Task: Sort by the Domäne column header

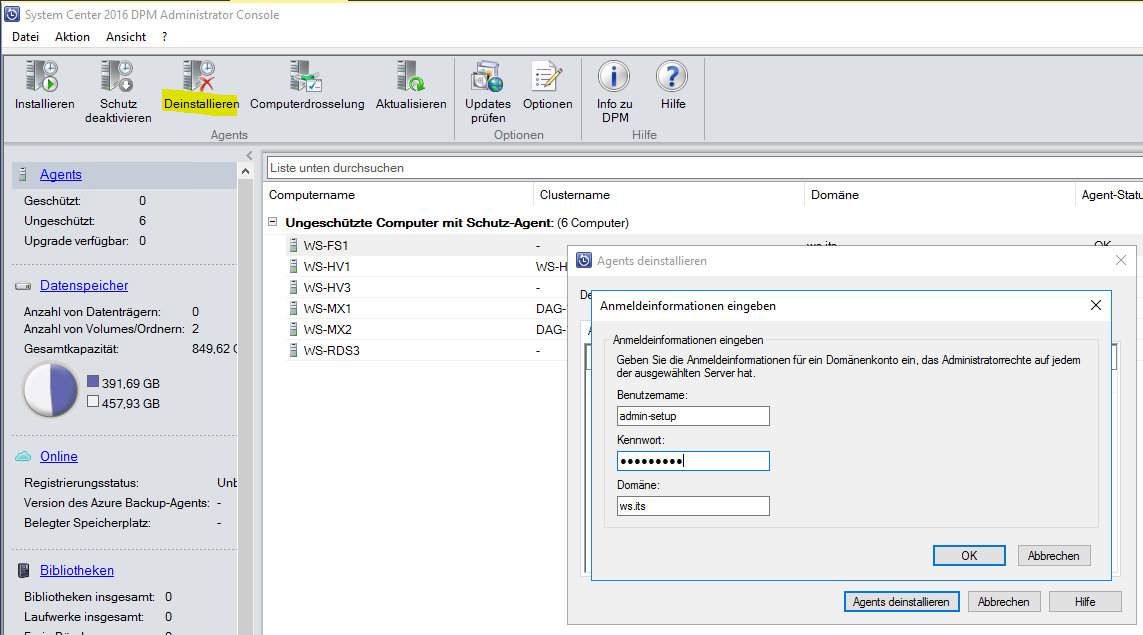Action: pyautogui.click(x=939, y=195)
